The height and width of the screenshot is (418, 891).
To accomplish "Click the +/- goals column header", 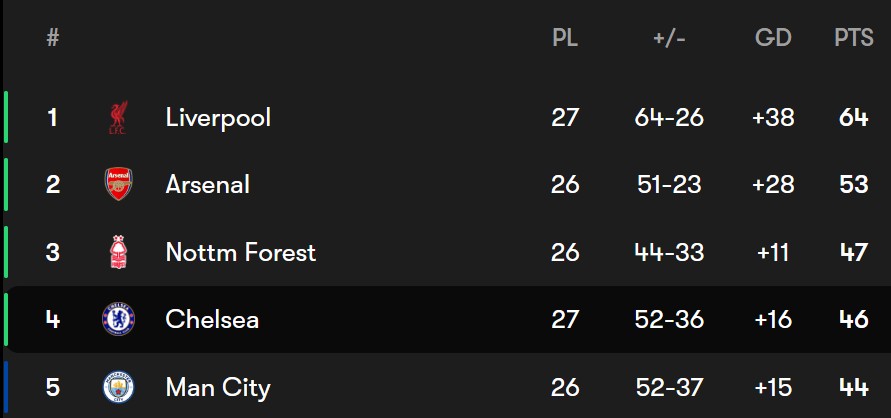I will tap(669, 39).
